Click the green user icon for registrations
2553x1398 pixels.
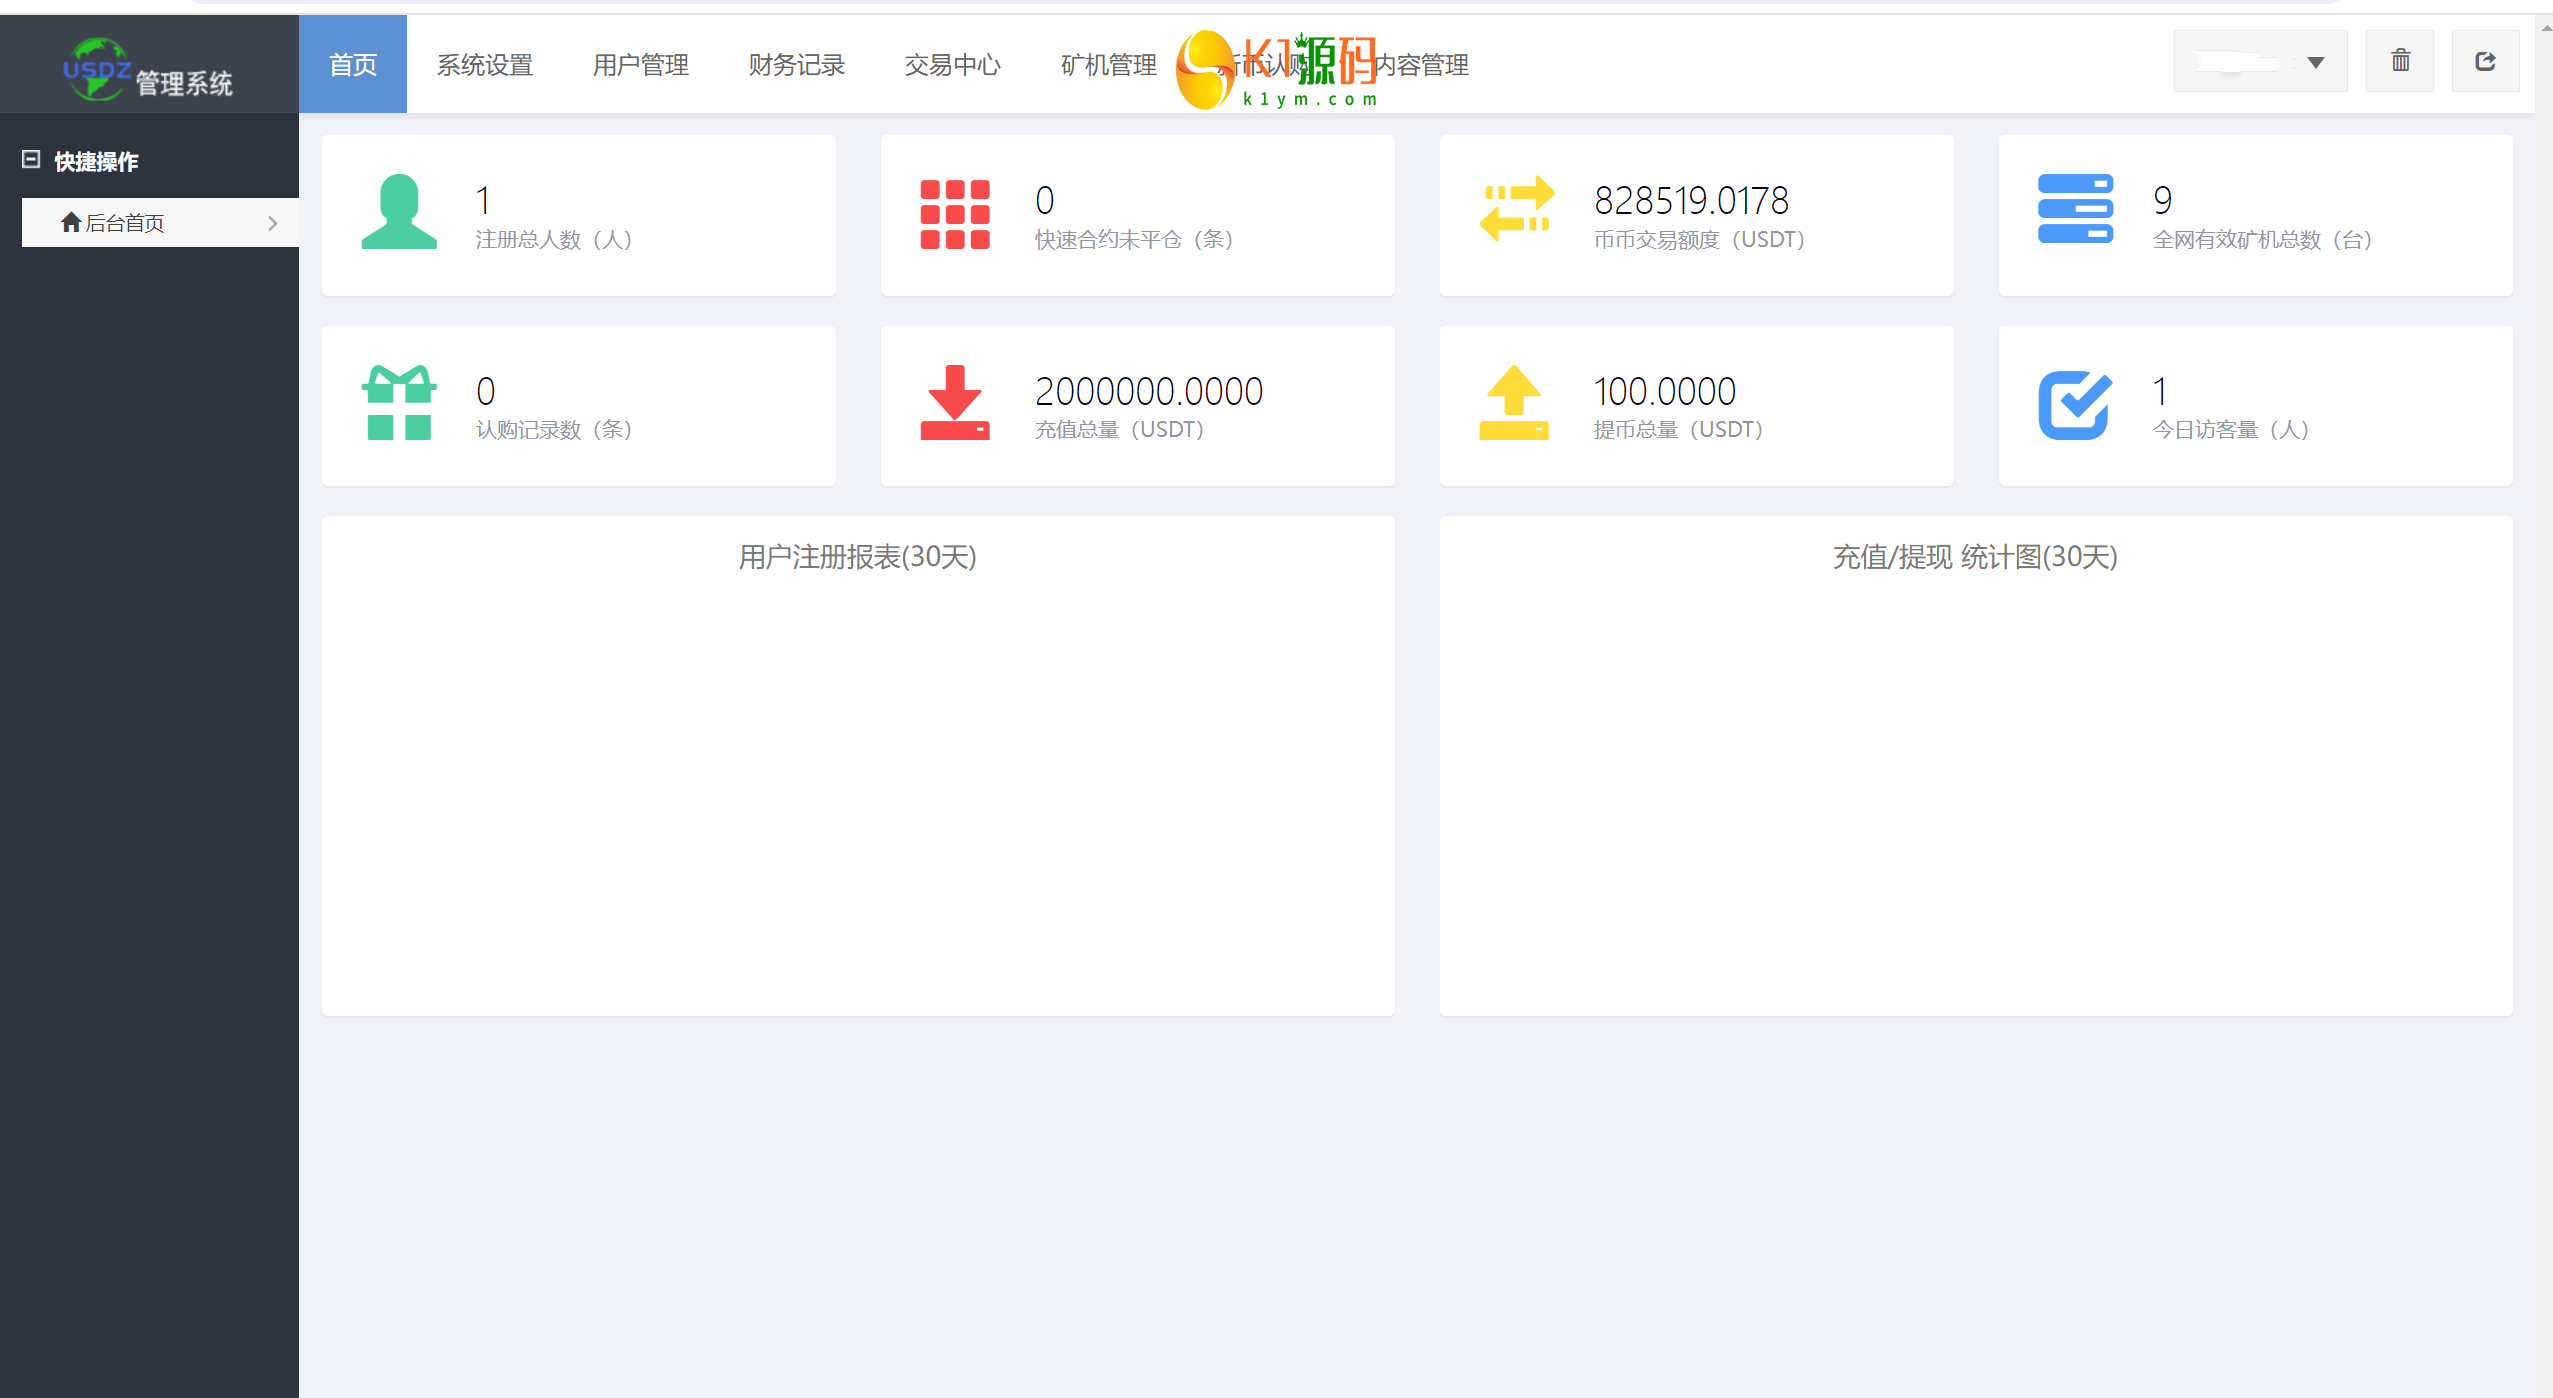[x=398, y=212]
